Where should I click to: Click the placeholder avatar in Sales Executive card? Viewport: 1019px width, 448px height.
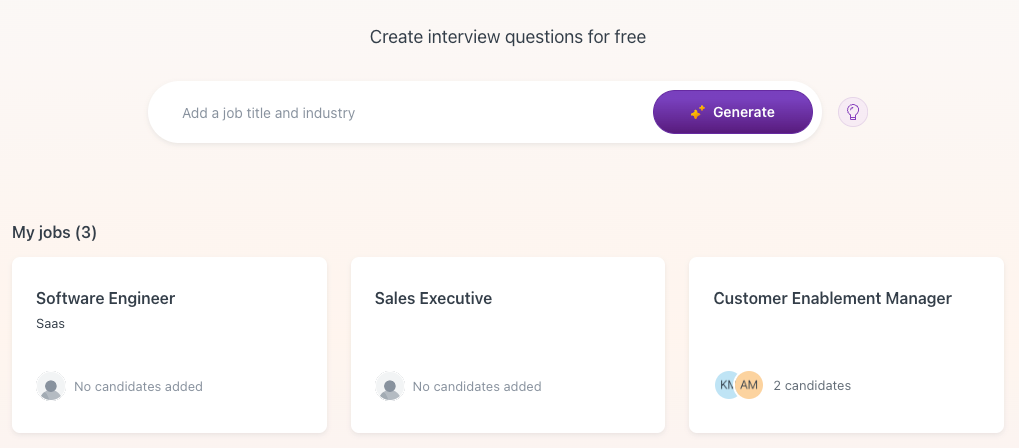tap(390, 386)
